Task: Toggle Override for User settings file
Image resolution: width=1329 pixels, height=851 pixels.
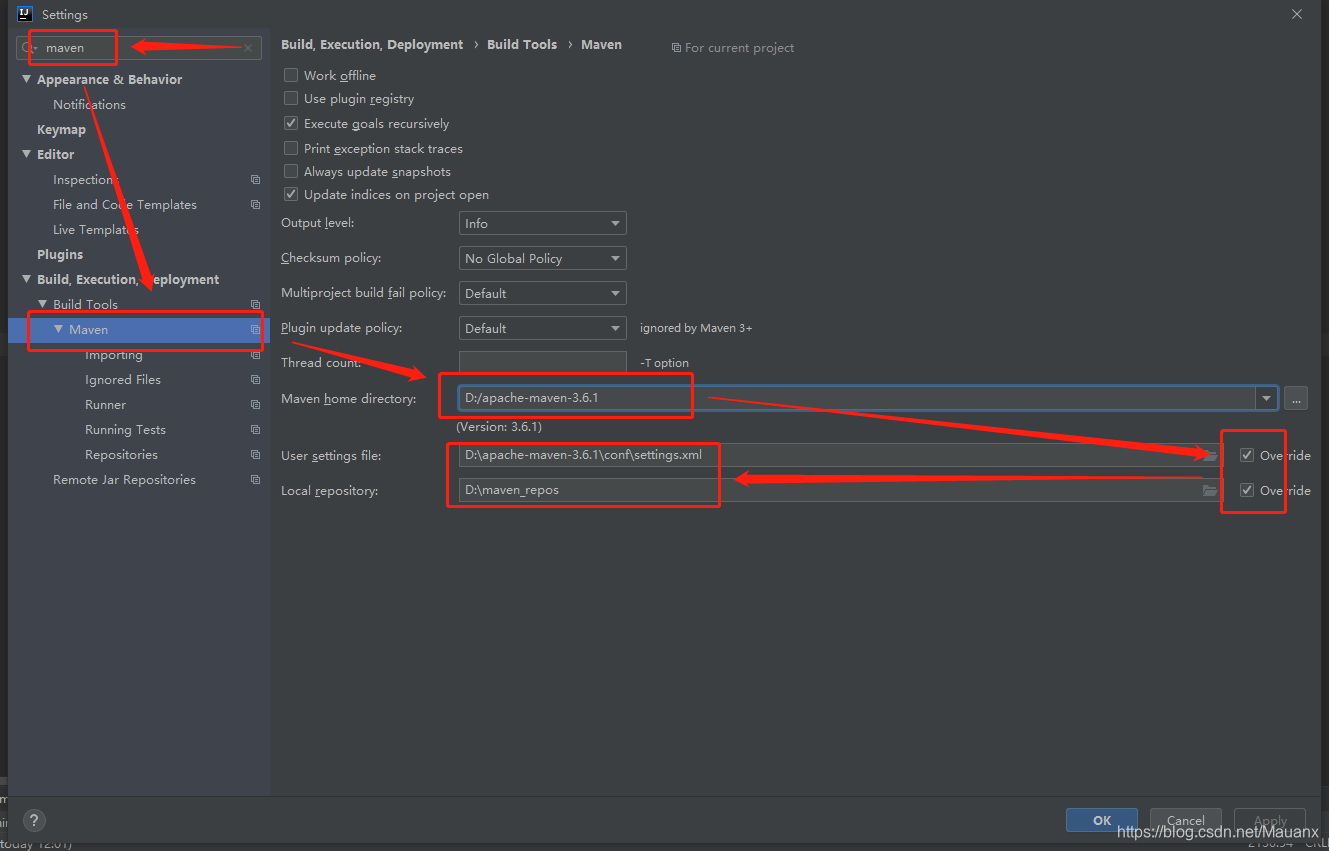Action: (1247, 455)
